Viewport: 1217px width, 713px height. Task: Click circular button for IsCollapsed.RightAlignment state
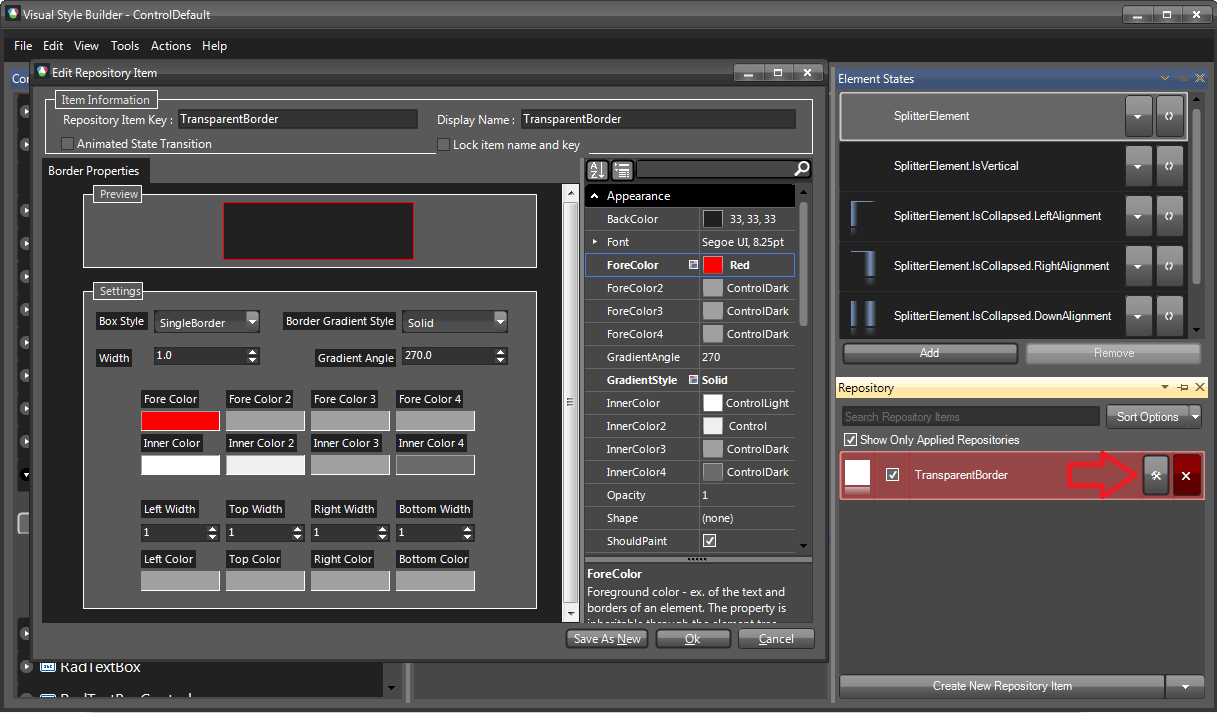click(x=1168, y=266)
